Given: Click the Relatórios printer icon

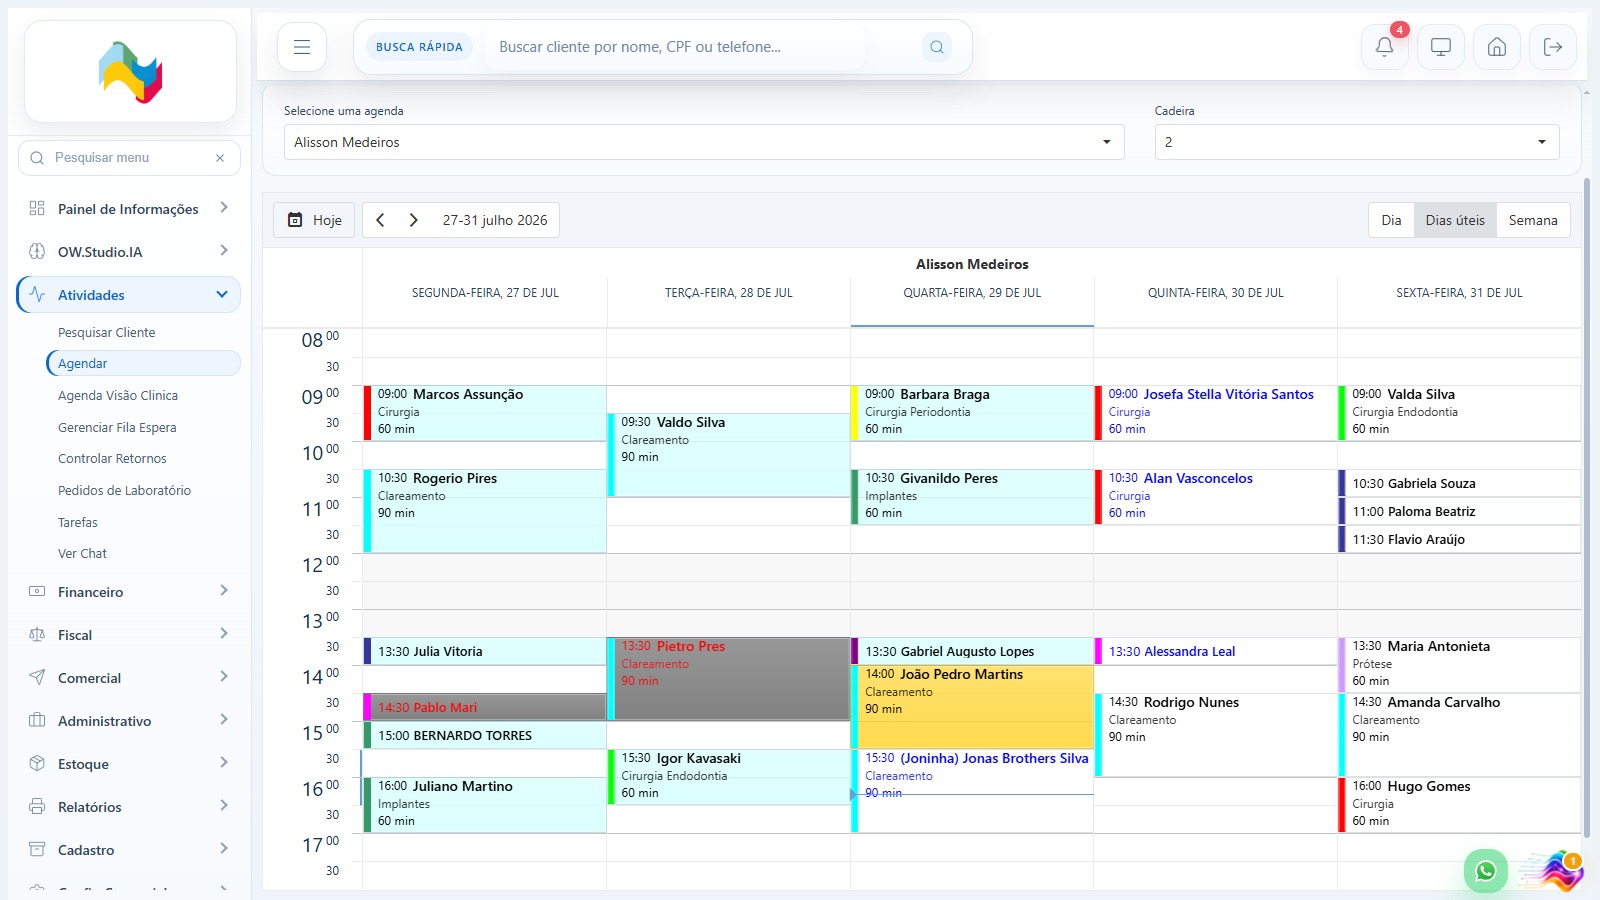Looking at the screenshot, I should [37, 806].
